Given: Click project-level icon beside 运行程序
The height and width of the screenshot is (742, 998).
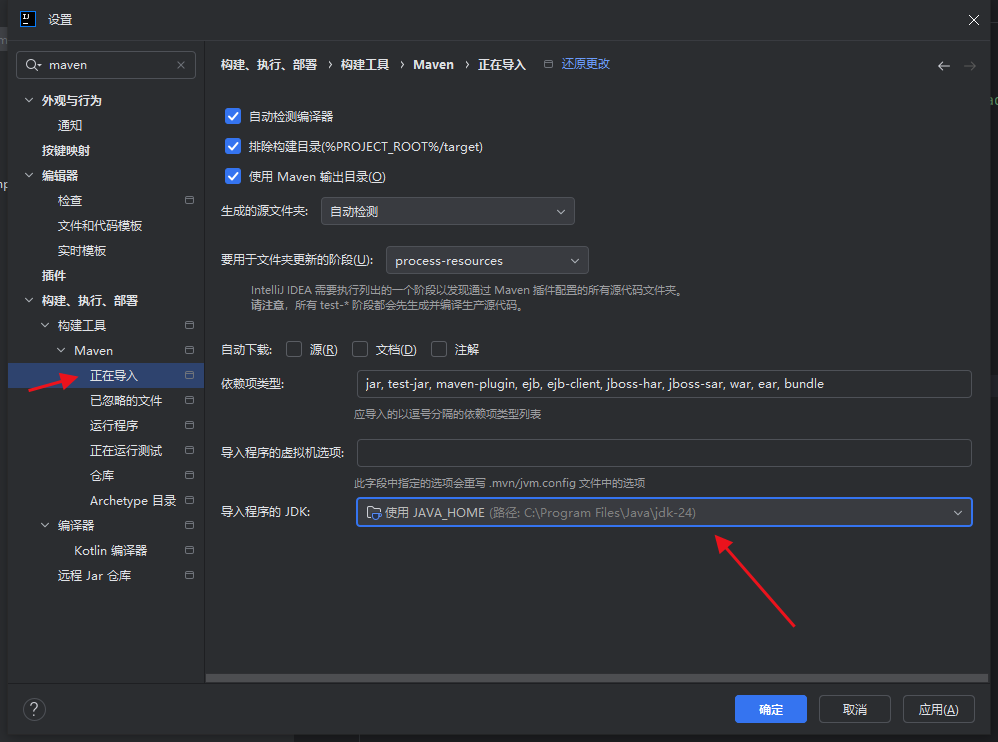Looking at the screenshot, I should coord(189,425).
